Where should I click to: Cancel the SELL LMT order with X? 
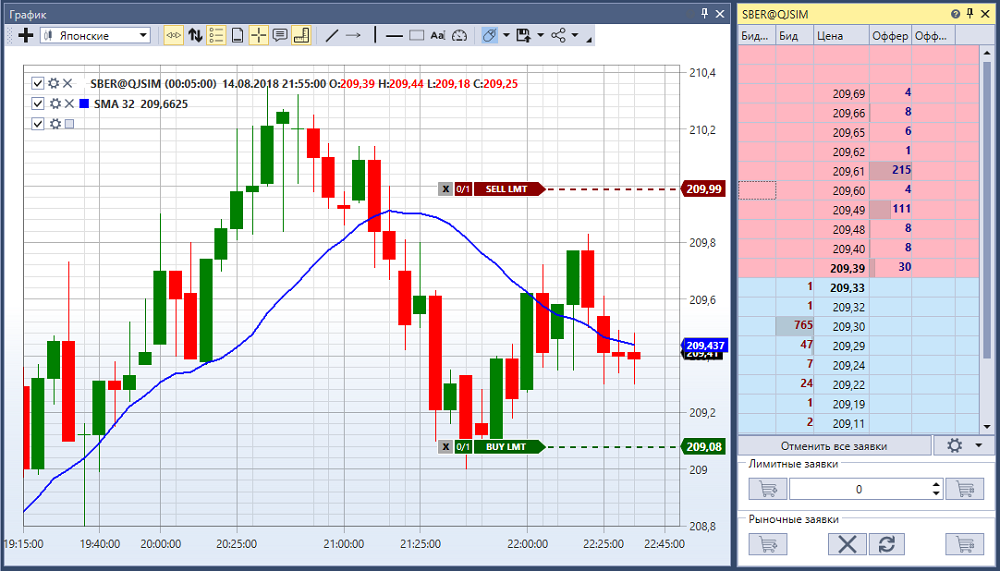pos(445,189)
